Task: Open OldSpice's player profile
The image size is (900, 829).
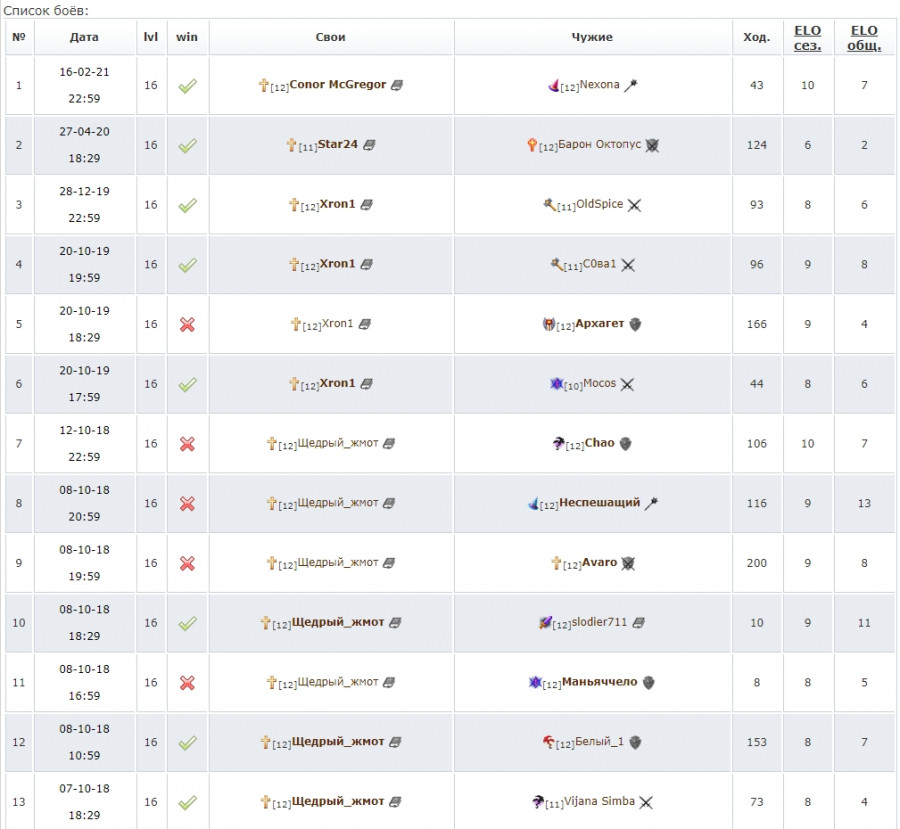Action: click(x=599, y=204)
